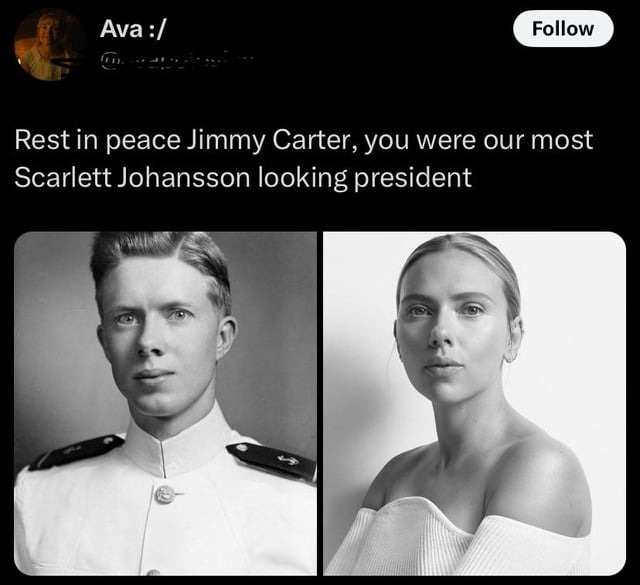Open the right photo of woman in sweater
The height and width of the screenshot is (585, 640).
[x=474, y=403]
